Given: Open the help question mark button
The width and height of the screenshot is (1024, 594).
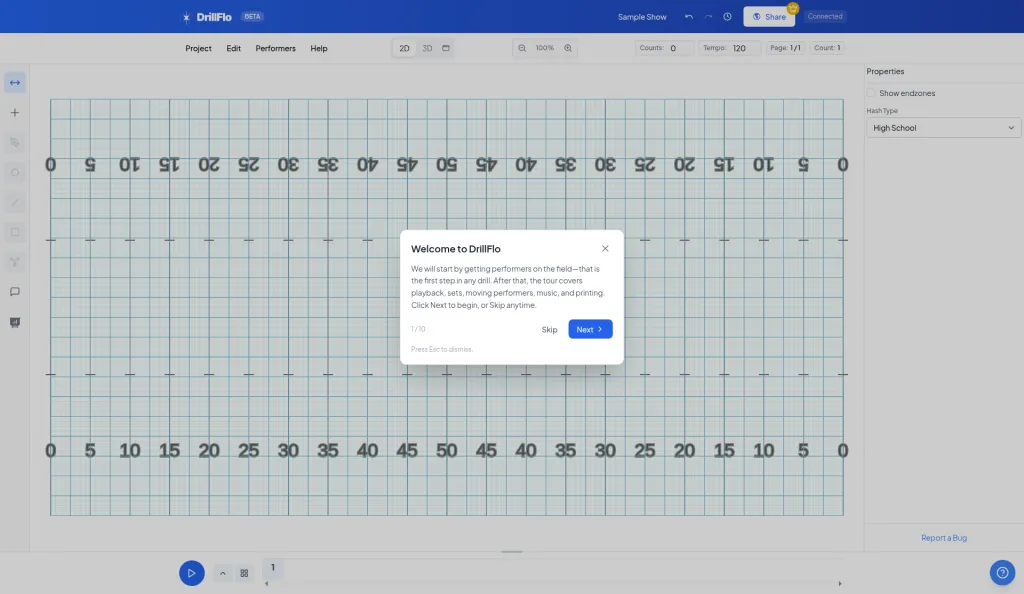Looking at the screenshot, I should pos(1002,573).
